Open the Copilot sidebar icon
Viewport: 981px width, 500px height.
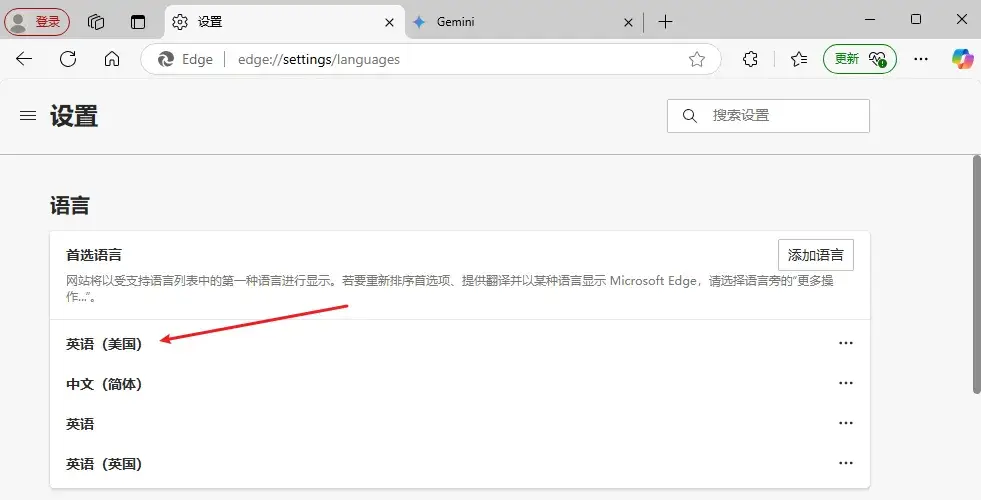pyautogui.click(x=962, y=59)
